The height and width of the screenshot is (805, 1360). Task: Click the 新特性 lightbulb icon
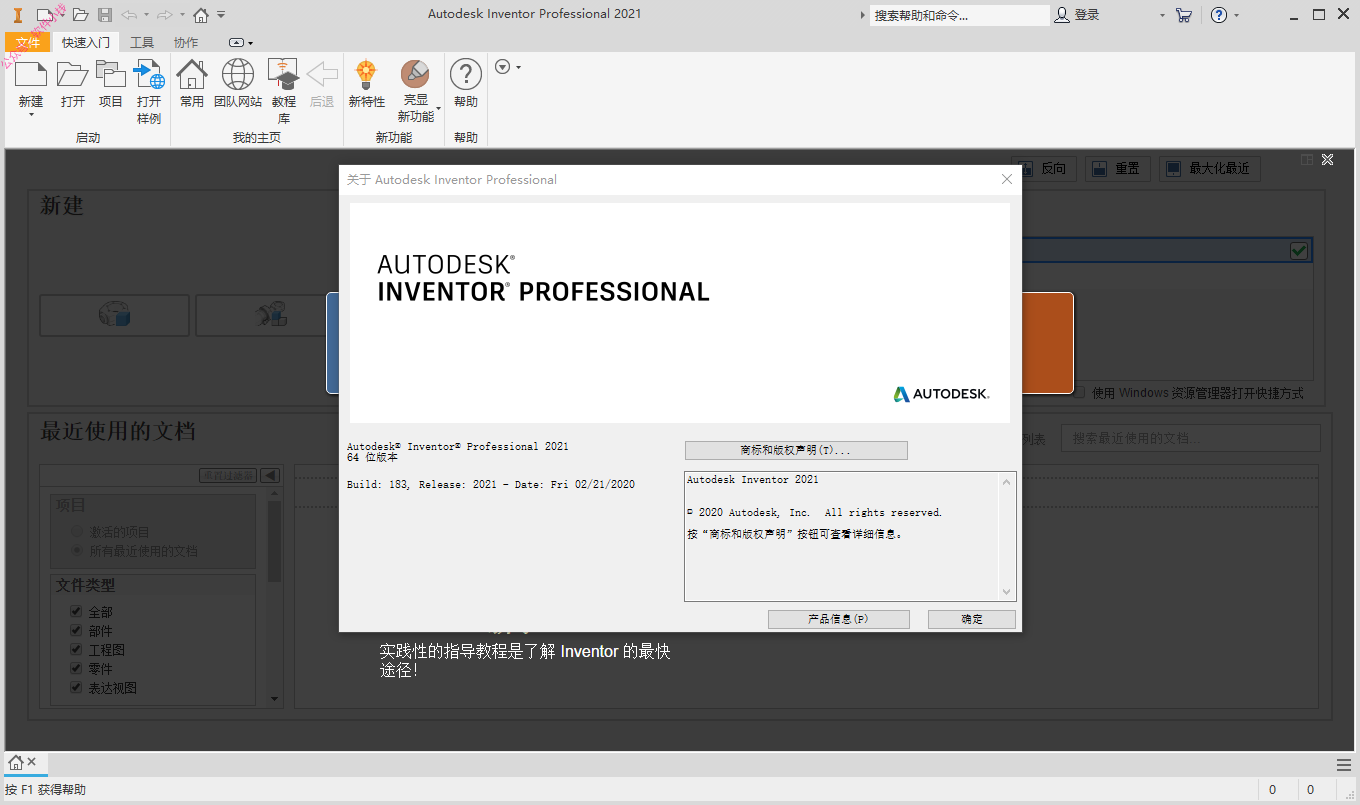click(x=366, y=75)
